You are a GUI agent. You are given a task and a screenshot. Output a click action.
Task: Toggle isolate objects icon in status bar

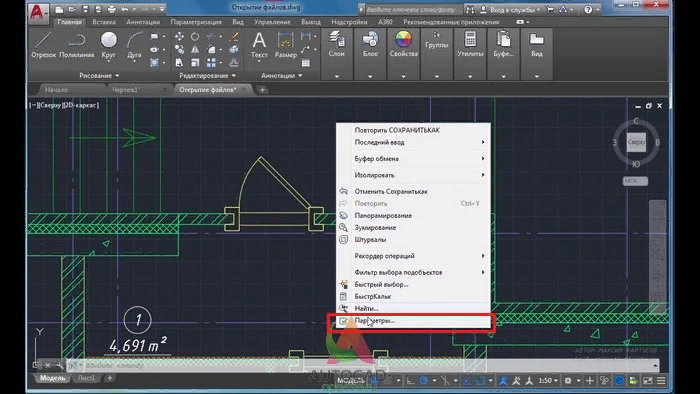click(x=604, y=381)
